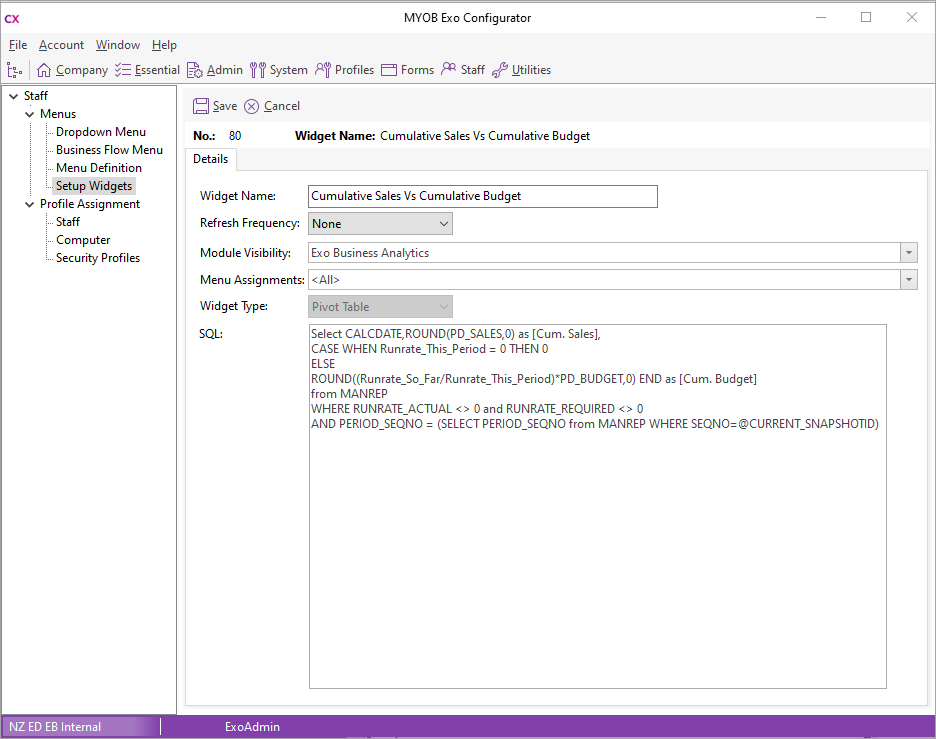Click the tree view icon in toolbar
The width and height of the screenshot is (936, 739).
(x=14, y=70)
